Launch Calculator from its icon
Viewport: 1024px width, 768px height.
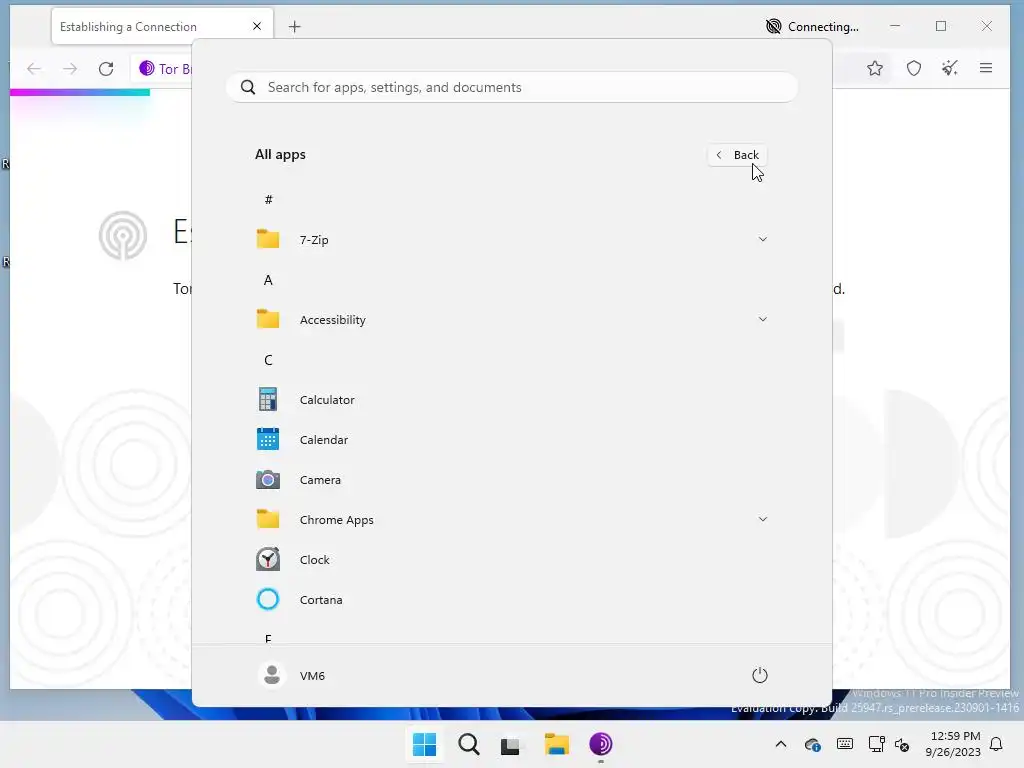pyautogui.click(x=268, y=399)
